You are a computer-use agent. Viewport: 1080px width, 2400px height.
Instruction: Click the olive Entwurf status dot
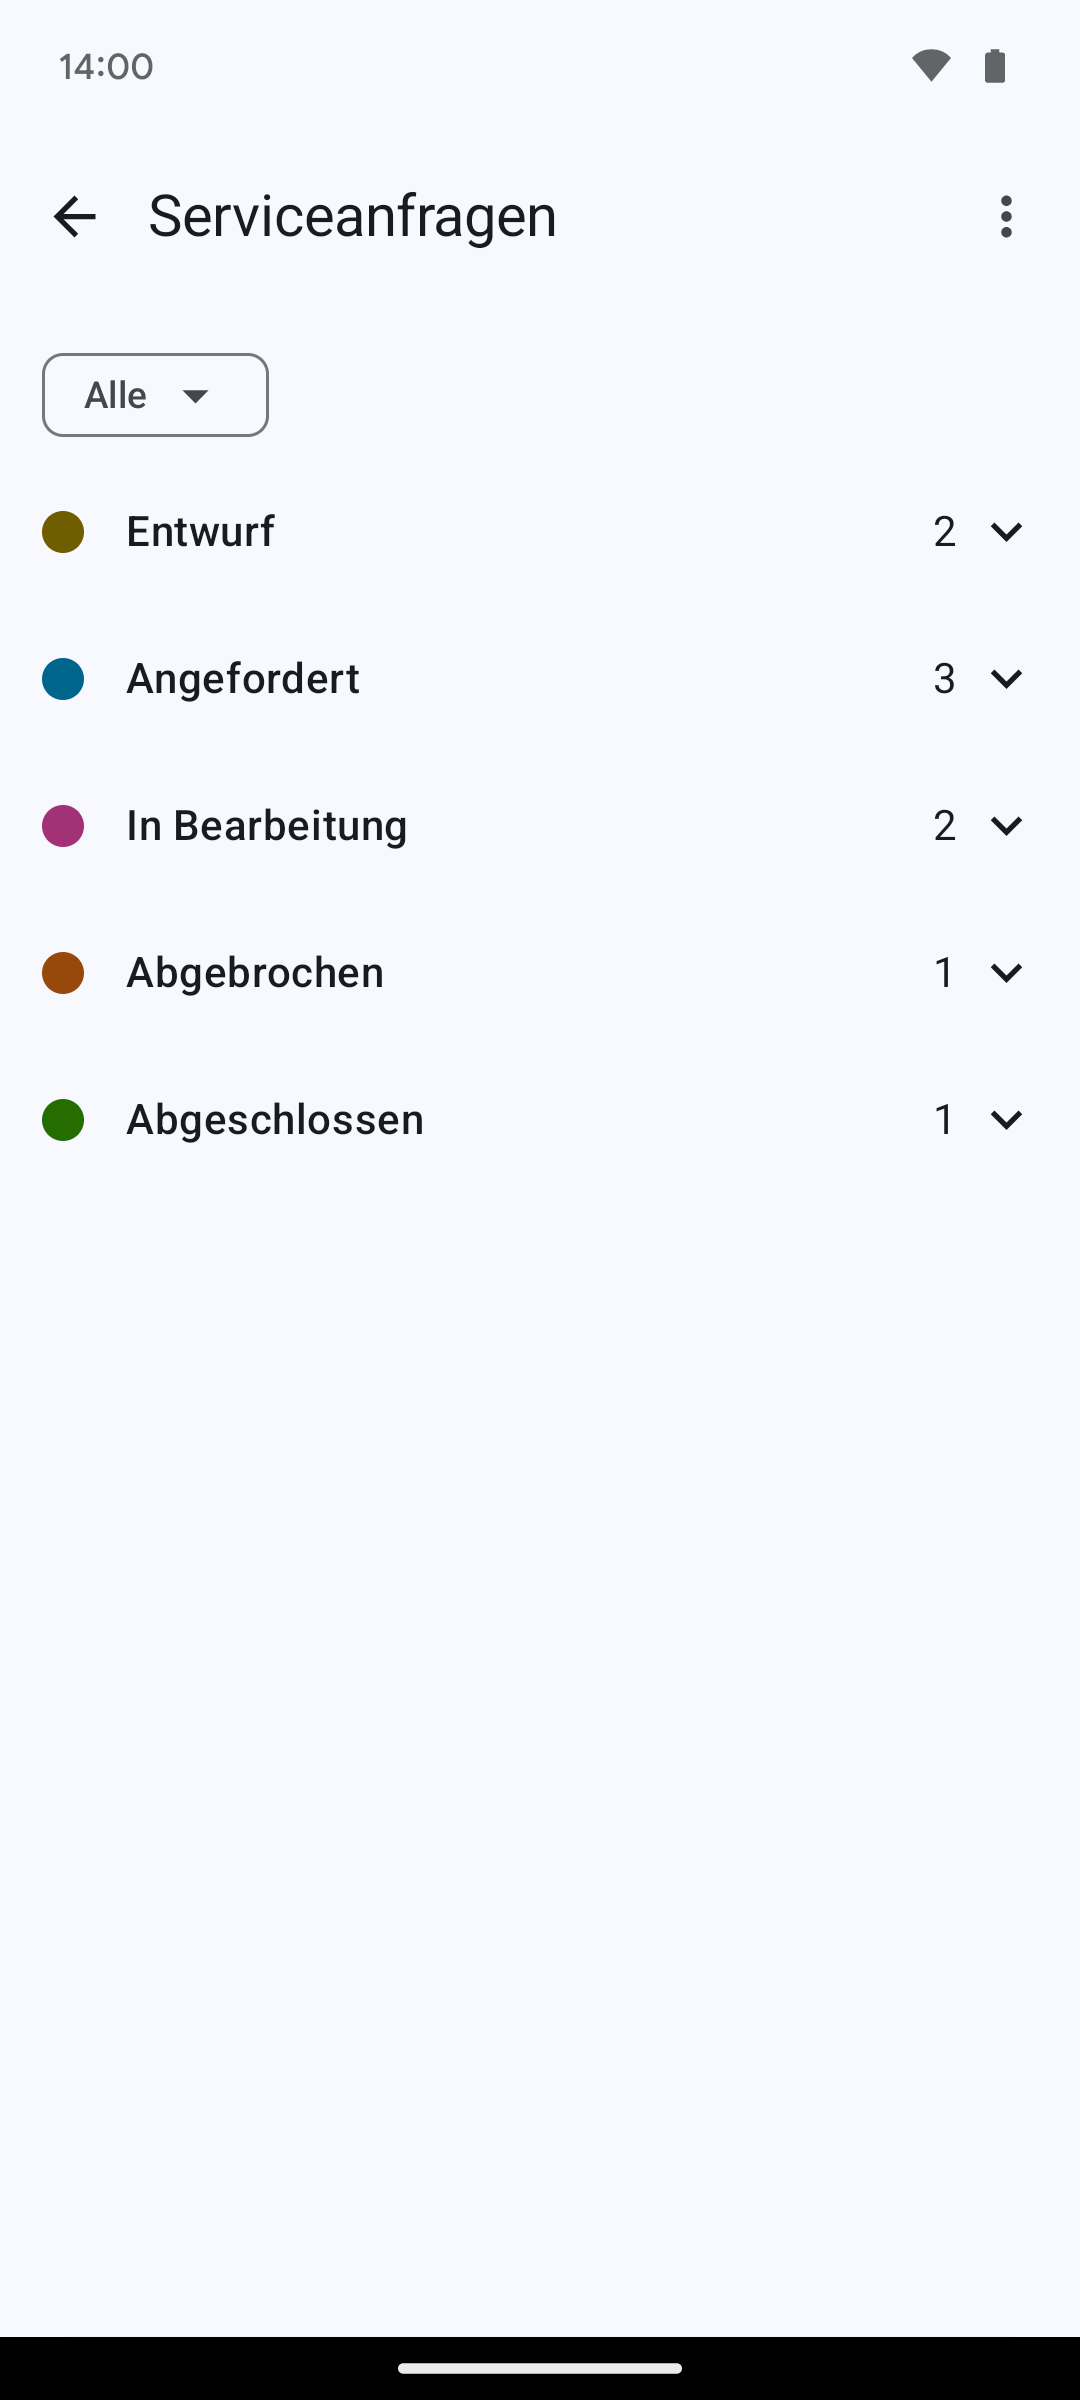click(x=63, y=532)
